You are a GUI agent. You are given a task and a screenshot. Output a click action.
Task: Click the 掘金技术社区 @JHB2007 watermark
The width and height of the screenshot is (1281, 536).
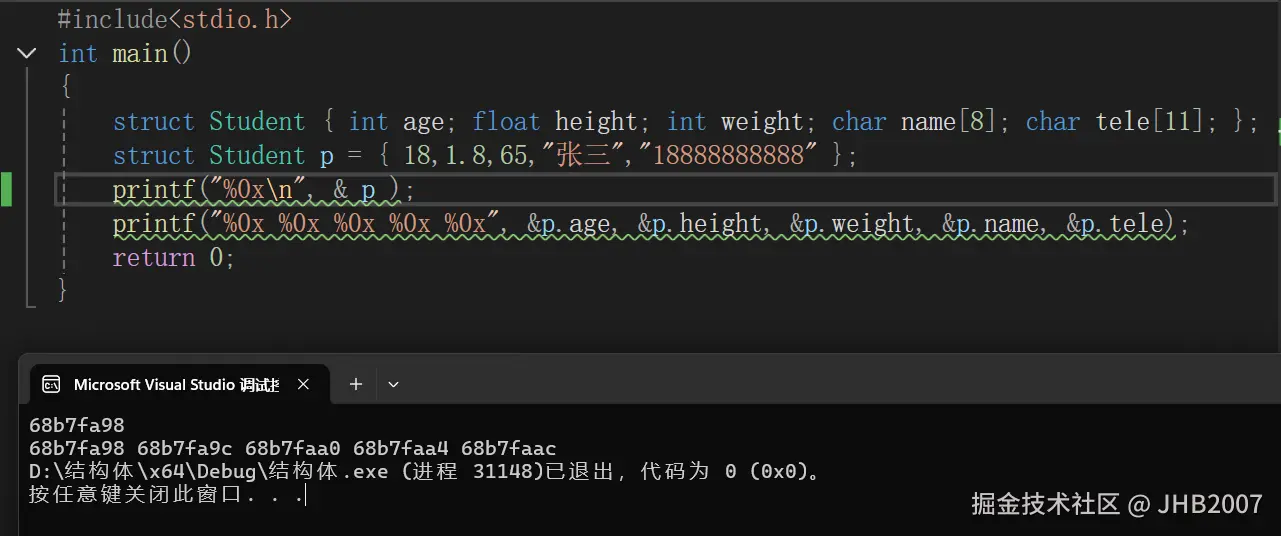click(x=1116, y=504)
